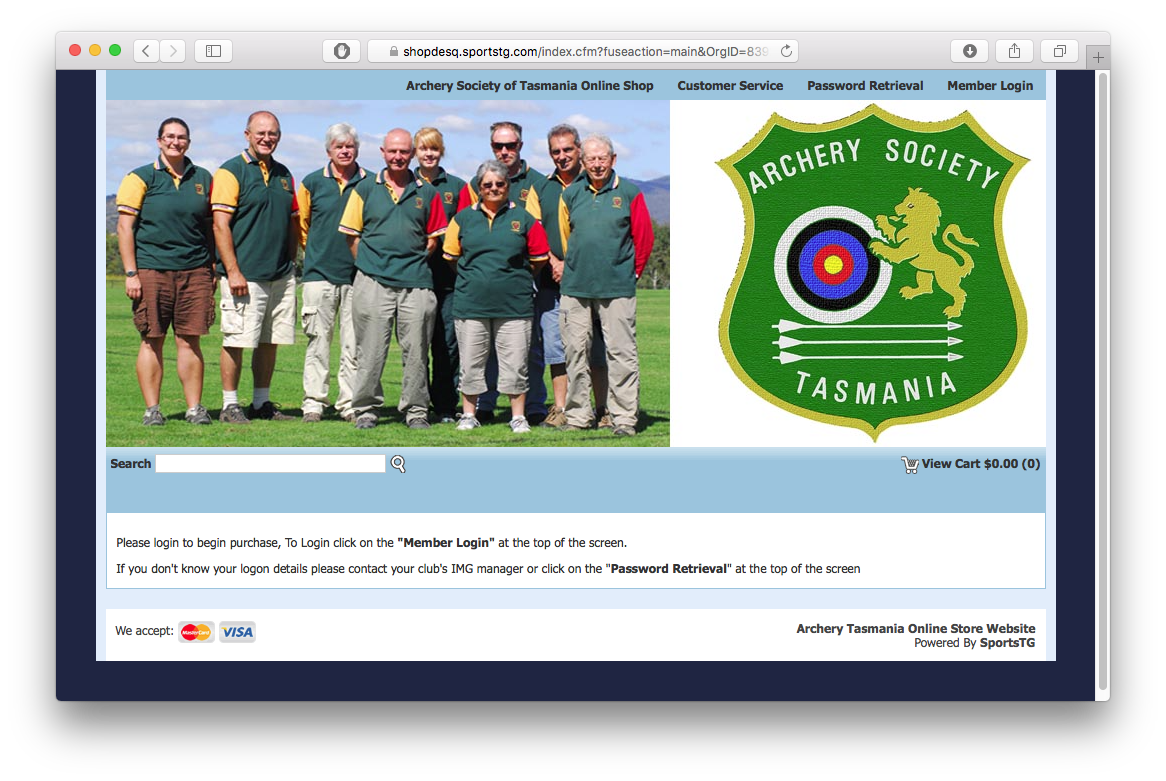Show all tabs overview

[1060, 51]
